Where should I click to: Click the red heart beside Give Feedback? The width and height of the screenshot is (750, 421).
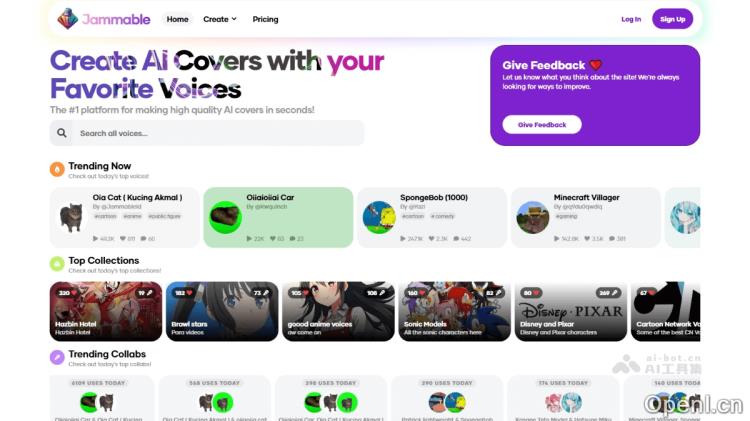(596, 65)
